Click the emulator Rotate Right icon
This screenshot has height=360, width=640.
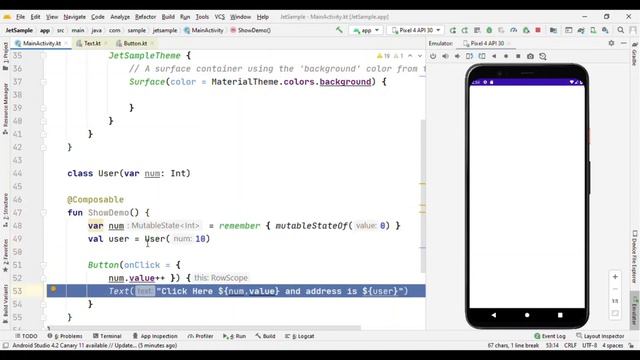pyautogui.click(x=482, y=56)
